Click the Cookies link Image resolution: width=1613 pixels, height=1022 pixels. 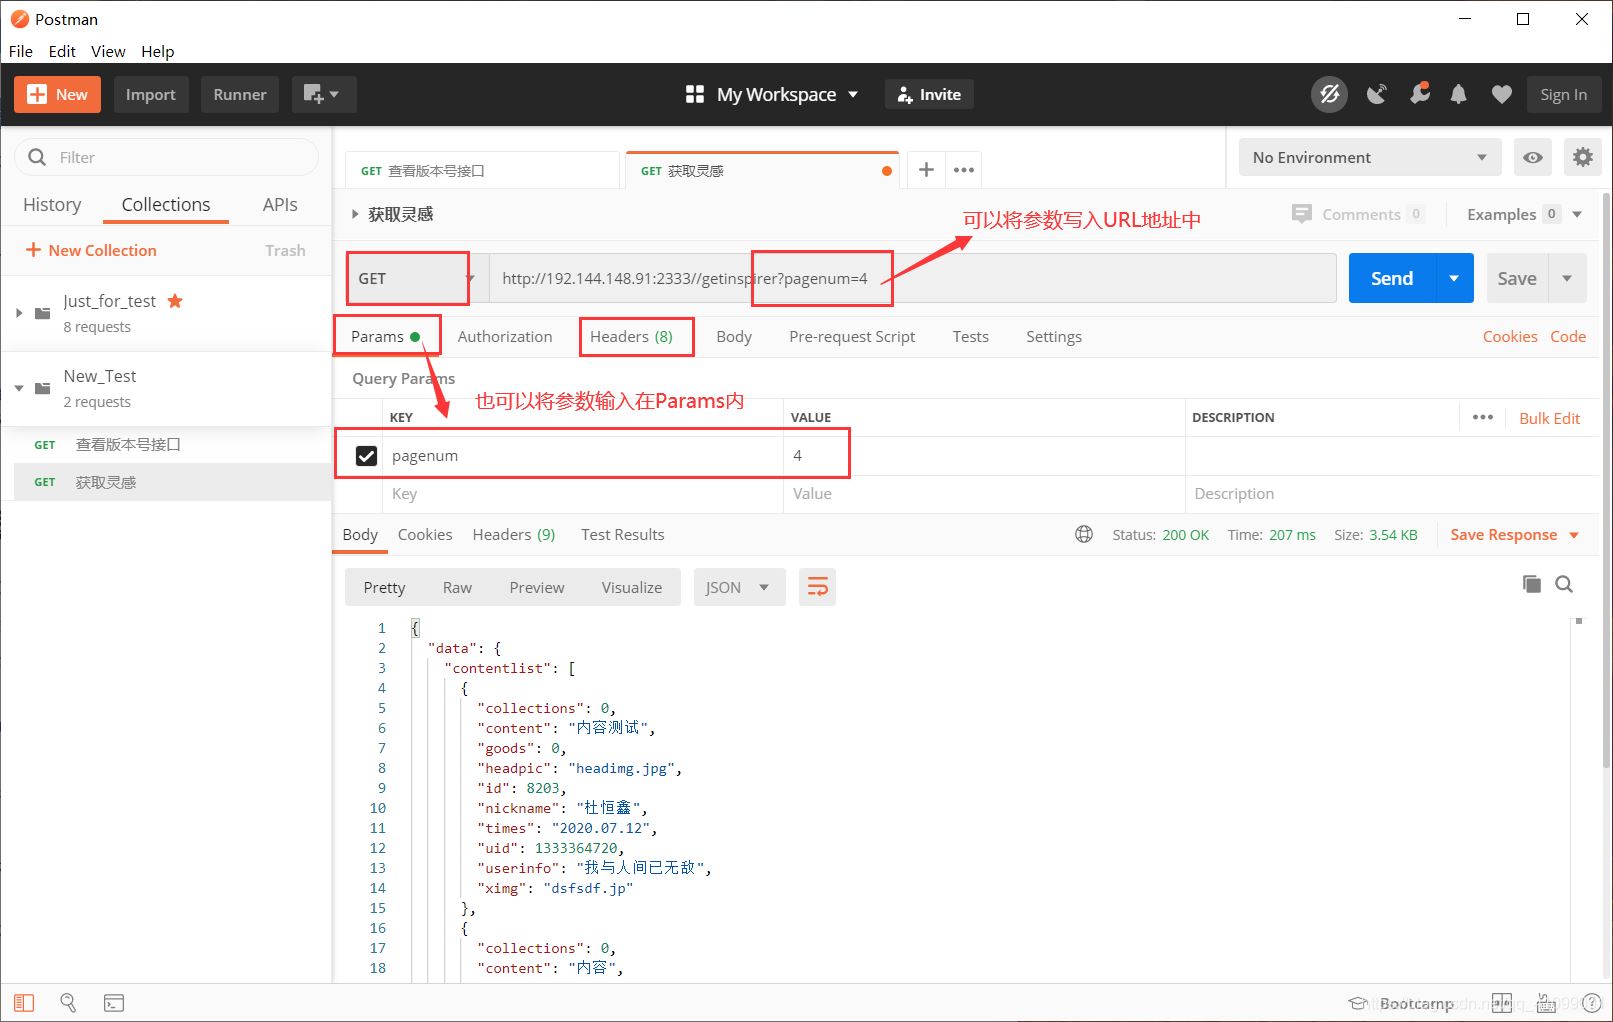click(x=1510, y=336)
